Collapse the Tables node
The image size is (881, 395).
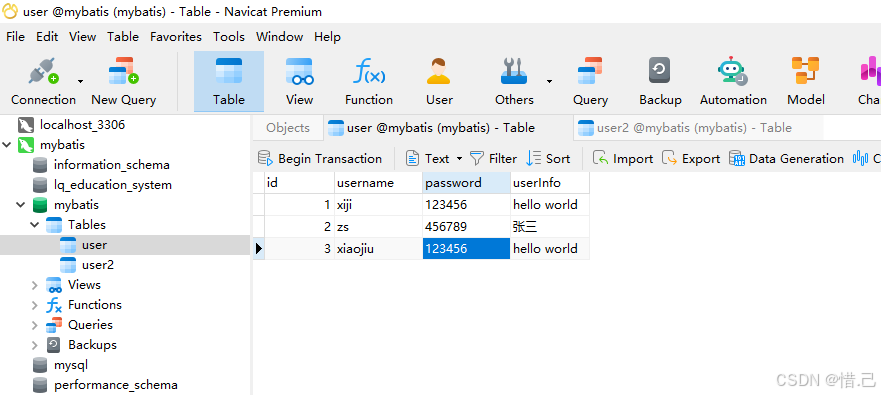35,225
